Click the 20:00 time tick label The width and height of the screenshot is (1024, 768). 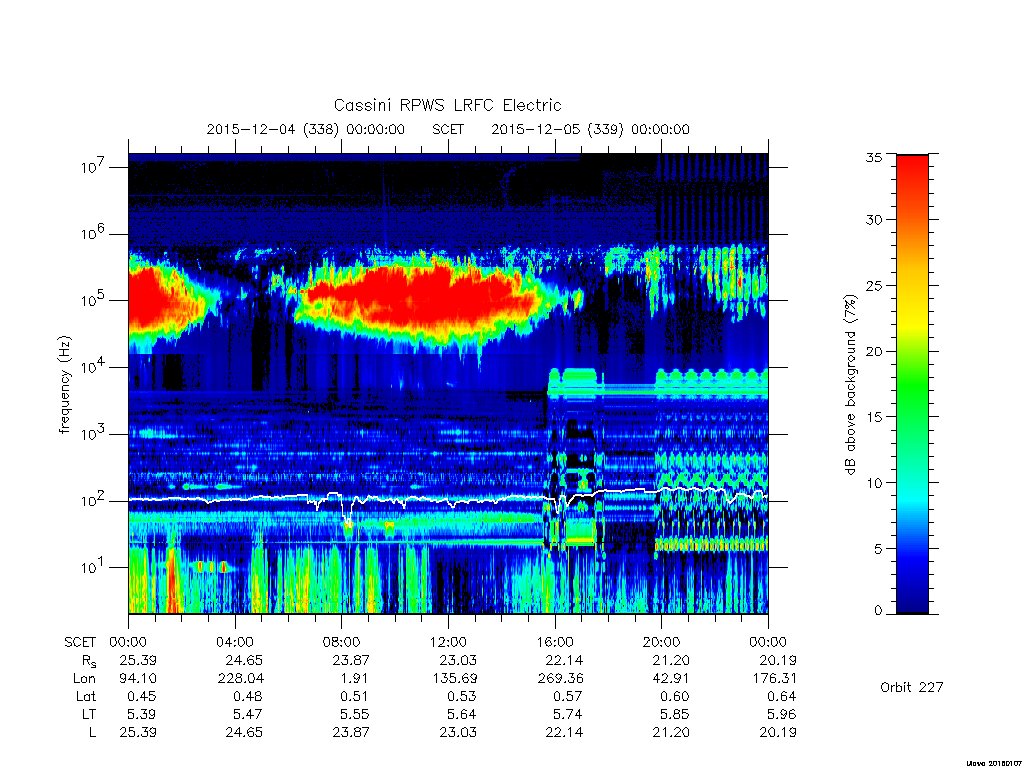coord(661,642)
